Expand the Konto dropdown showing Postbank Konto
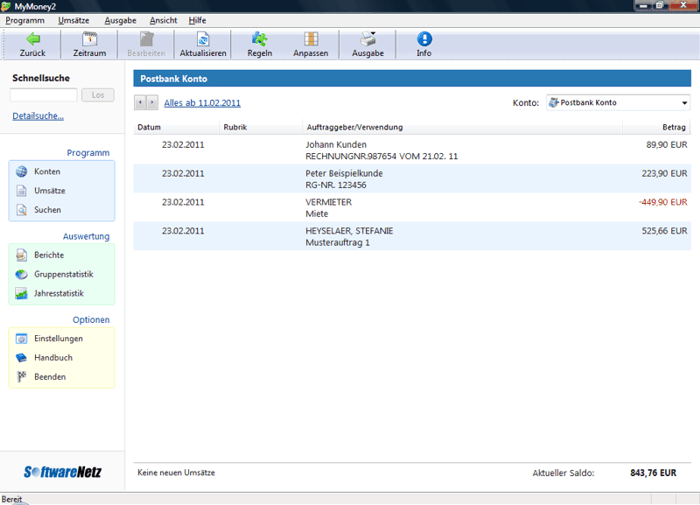The width and height of the screenshot is (700, 505). point(618,103)
